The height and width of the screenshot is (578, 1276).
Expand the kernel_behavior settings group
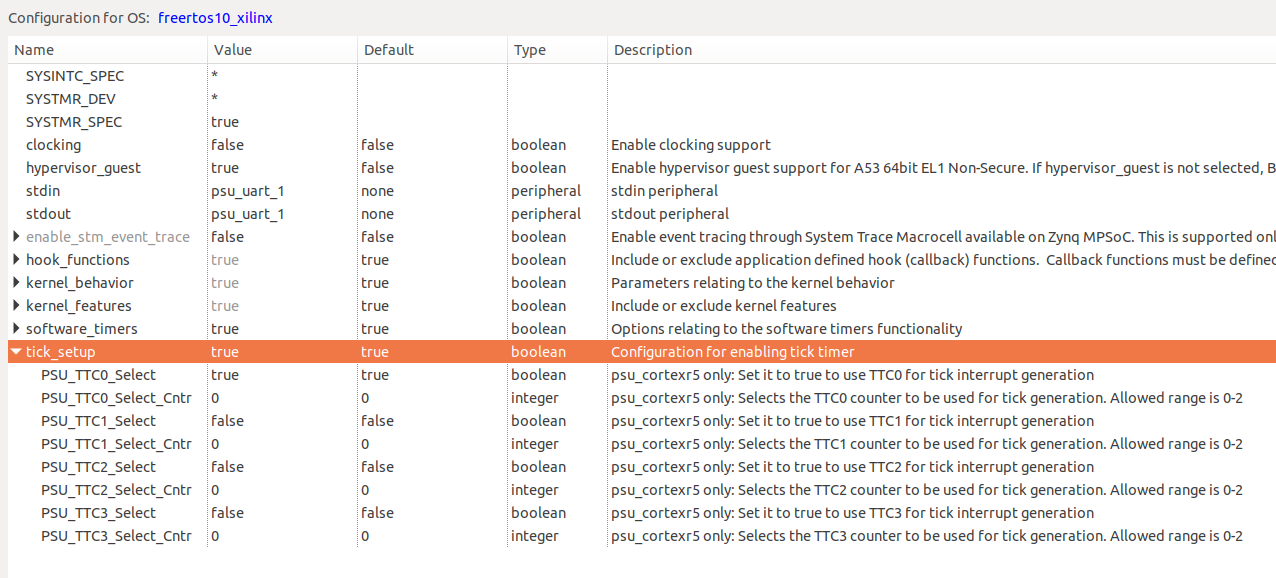[x=16, y=283]
